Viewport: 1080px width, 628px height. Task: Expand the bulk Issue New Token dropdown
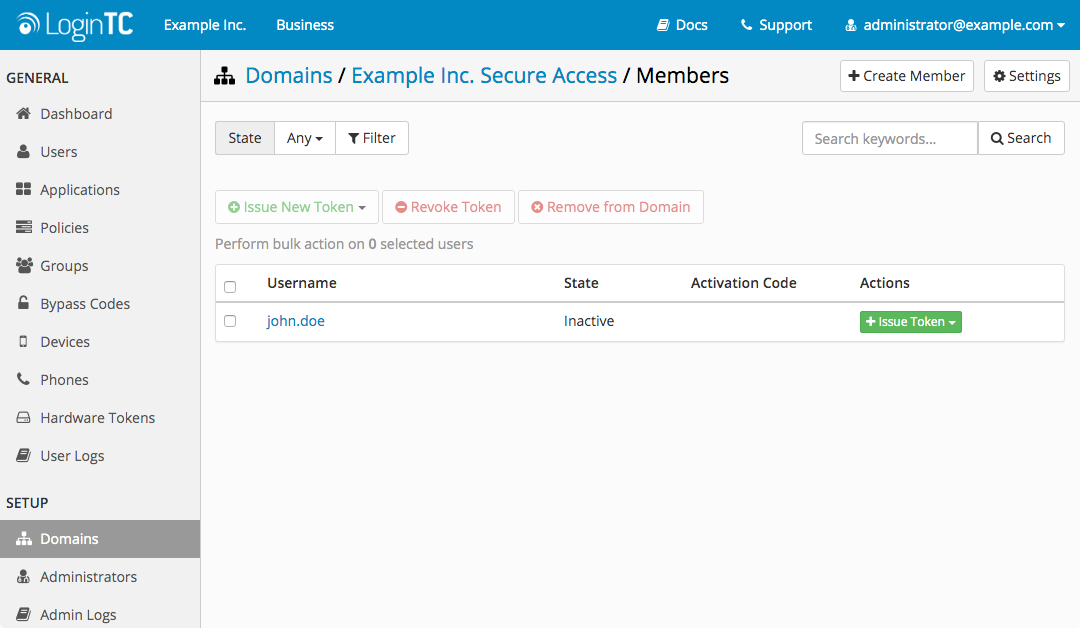pos(297,207)
